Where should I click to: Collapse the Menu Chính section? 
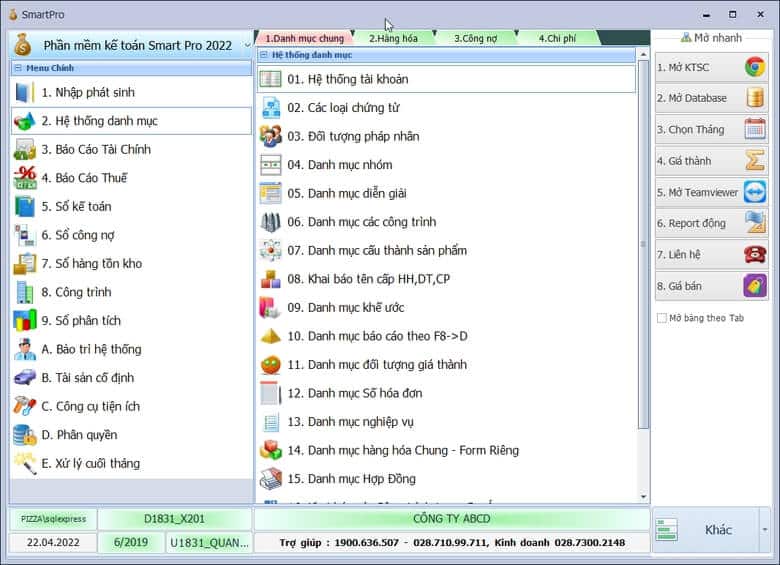coord(18,68)
